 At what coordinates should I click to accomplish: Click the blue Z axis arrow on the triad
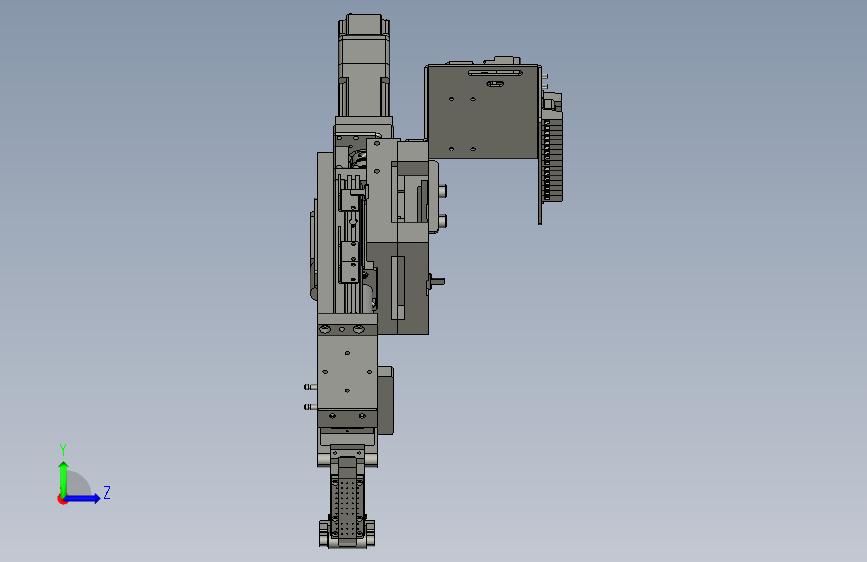click(82, 498)
